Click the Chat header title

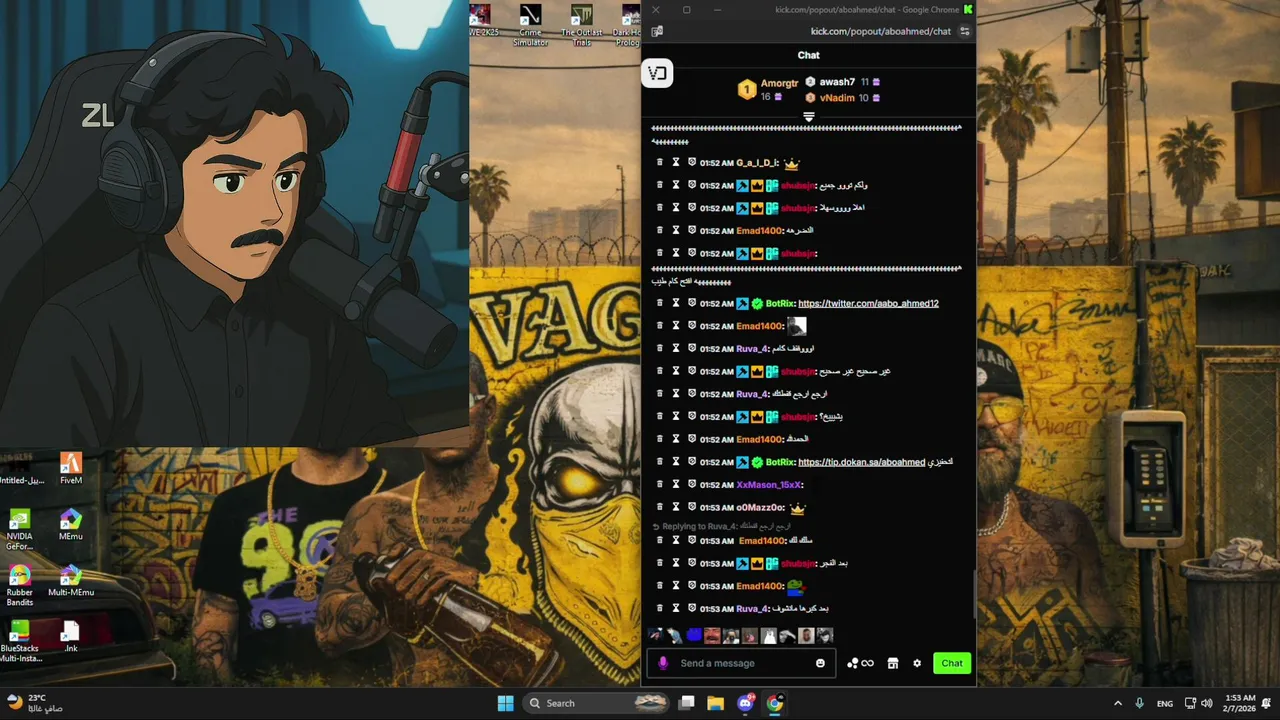coord(808,55)
